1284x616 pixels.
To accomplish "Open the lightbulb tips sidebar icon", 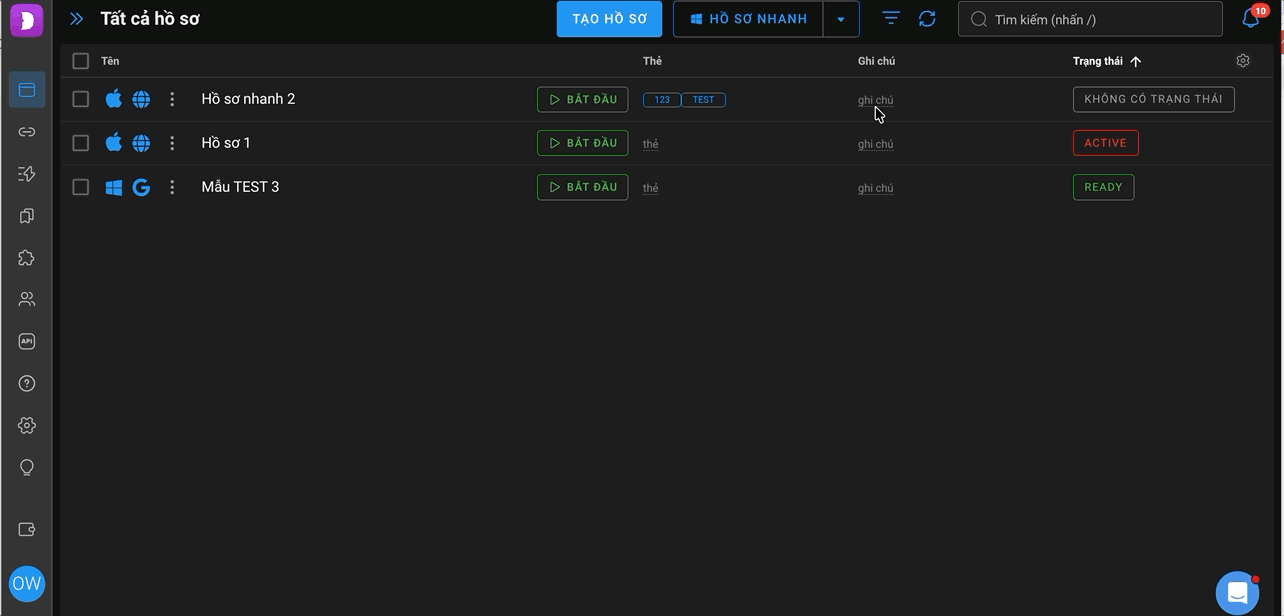I will 27,467.
